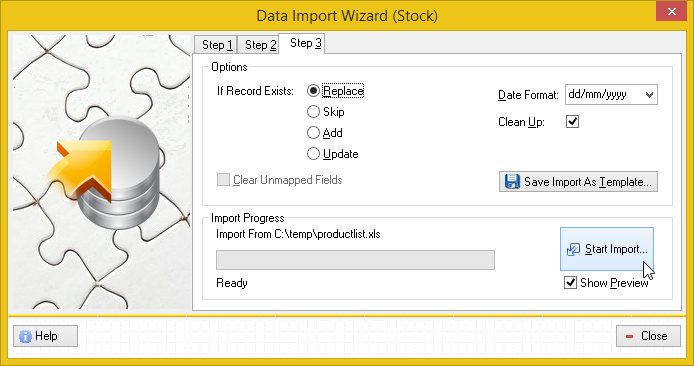Viewport: 694px width, 366px height.
Task: Select the Replace radio option
Action: pyautogui.click(x=313, y=91)
